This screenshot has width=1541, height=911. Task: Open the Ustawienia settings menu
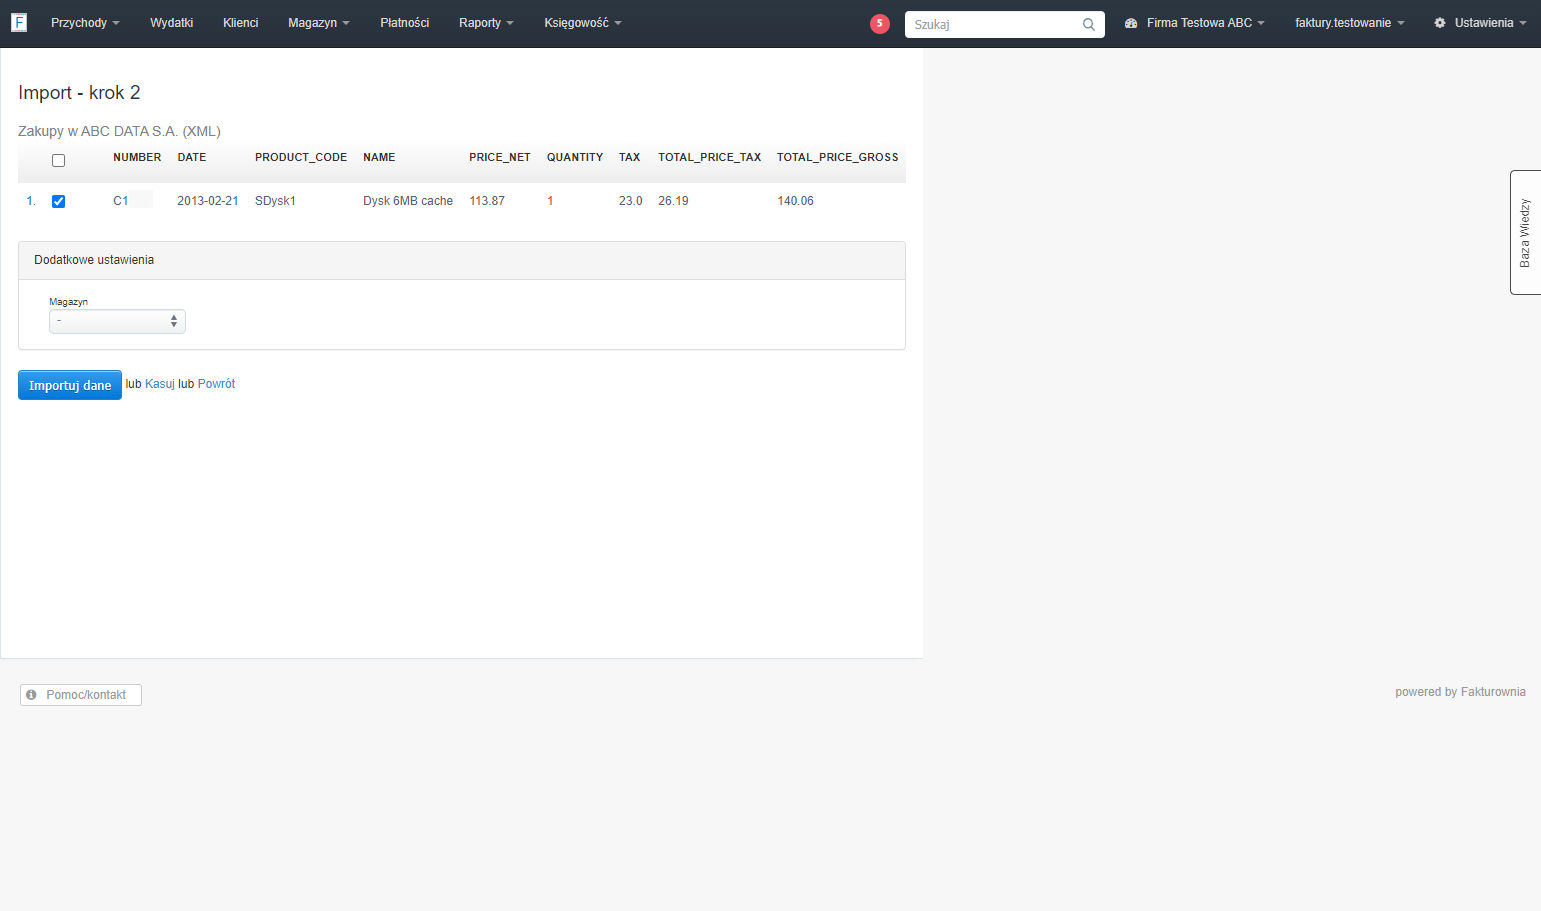click(x=1480, y=23)
